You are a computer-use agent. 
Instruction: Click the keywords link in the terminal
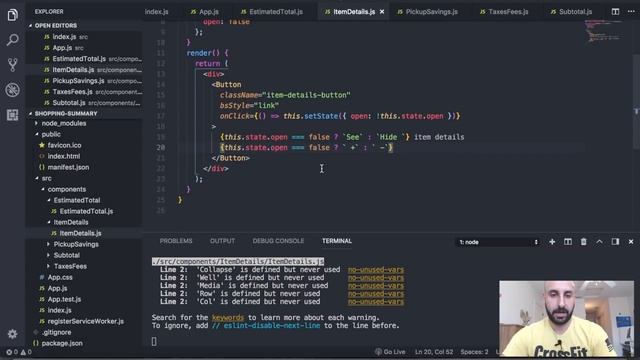228,318
